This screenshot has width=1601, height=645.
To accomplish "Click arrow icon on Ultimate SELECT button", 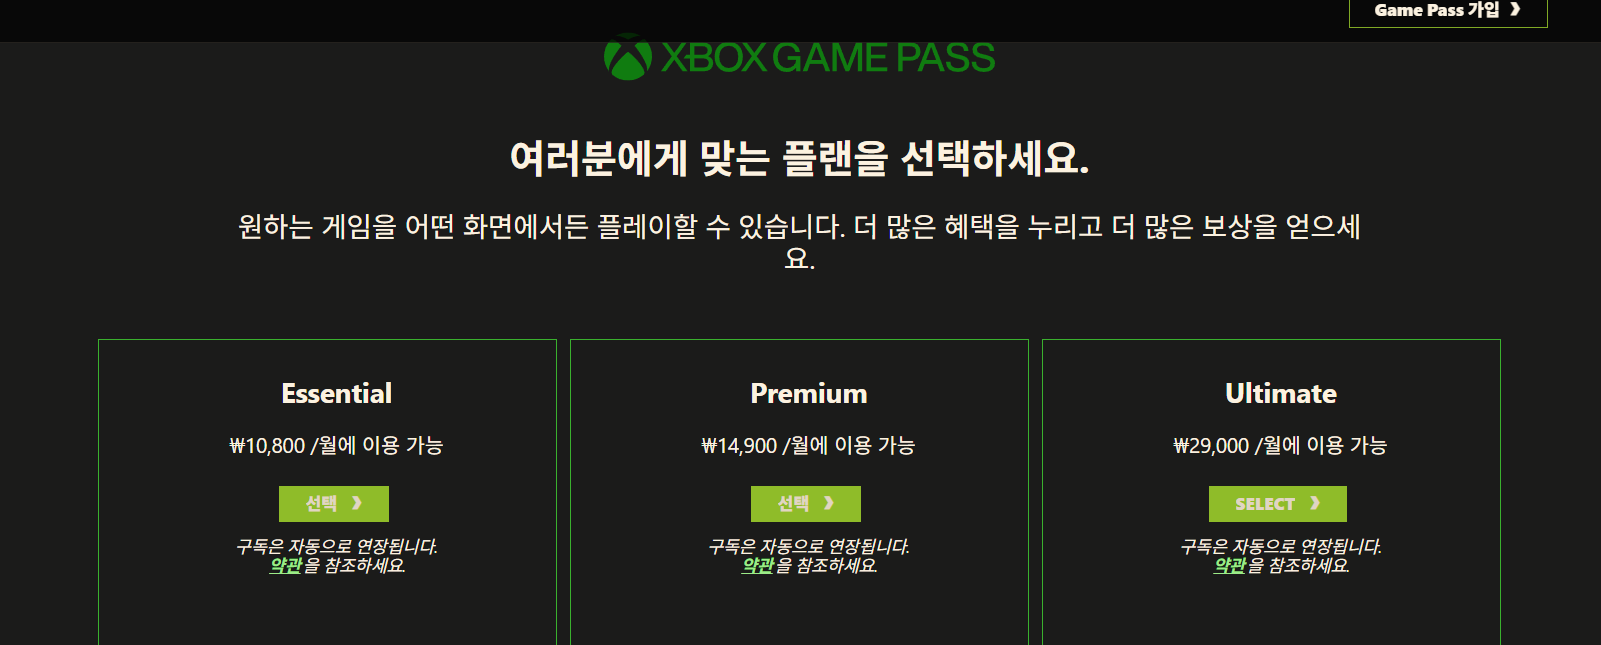I will coord(1315,503).
